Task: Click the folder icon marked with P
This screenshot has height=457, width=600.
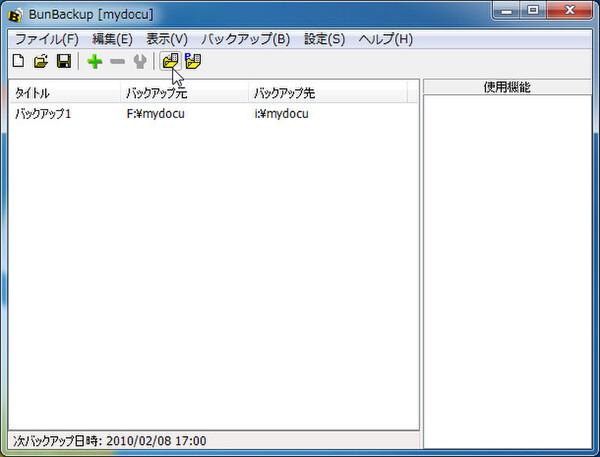Action: click(x=193, y=61)
